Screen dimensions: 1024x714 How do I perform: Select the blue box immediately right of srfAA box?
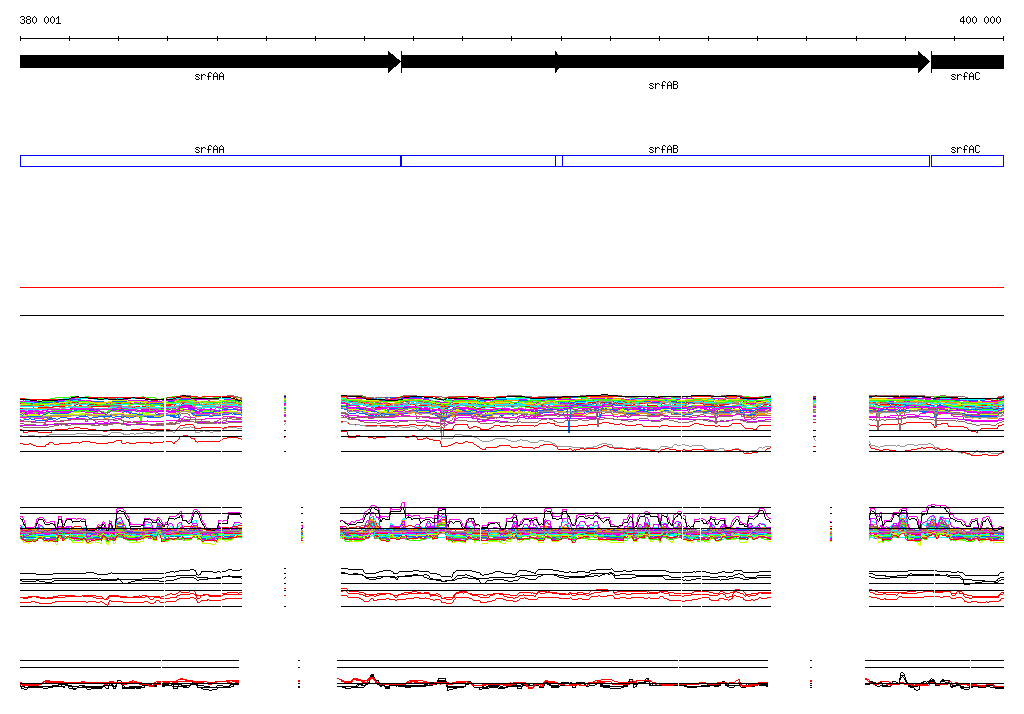click(478, 161)
